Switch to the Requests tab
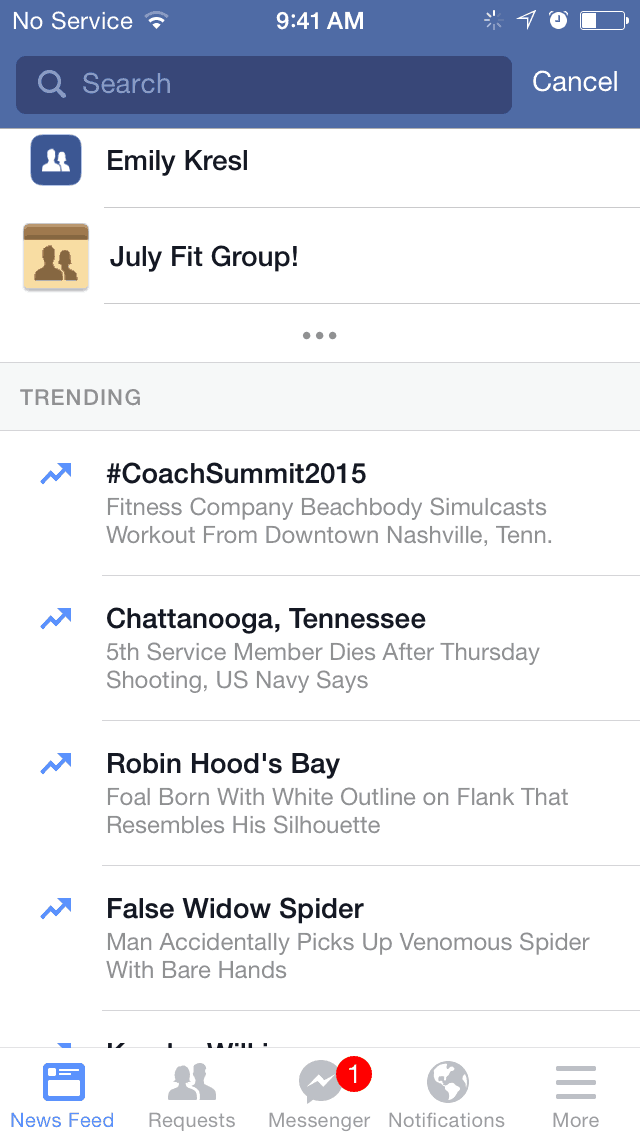Screen dimensions: 640x1136 [x=191, y=1094]
